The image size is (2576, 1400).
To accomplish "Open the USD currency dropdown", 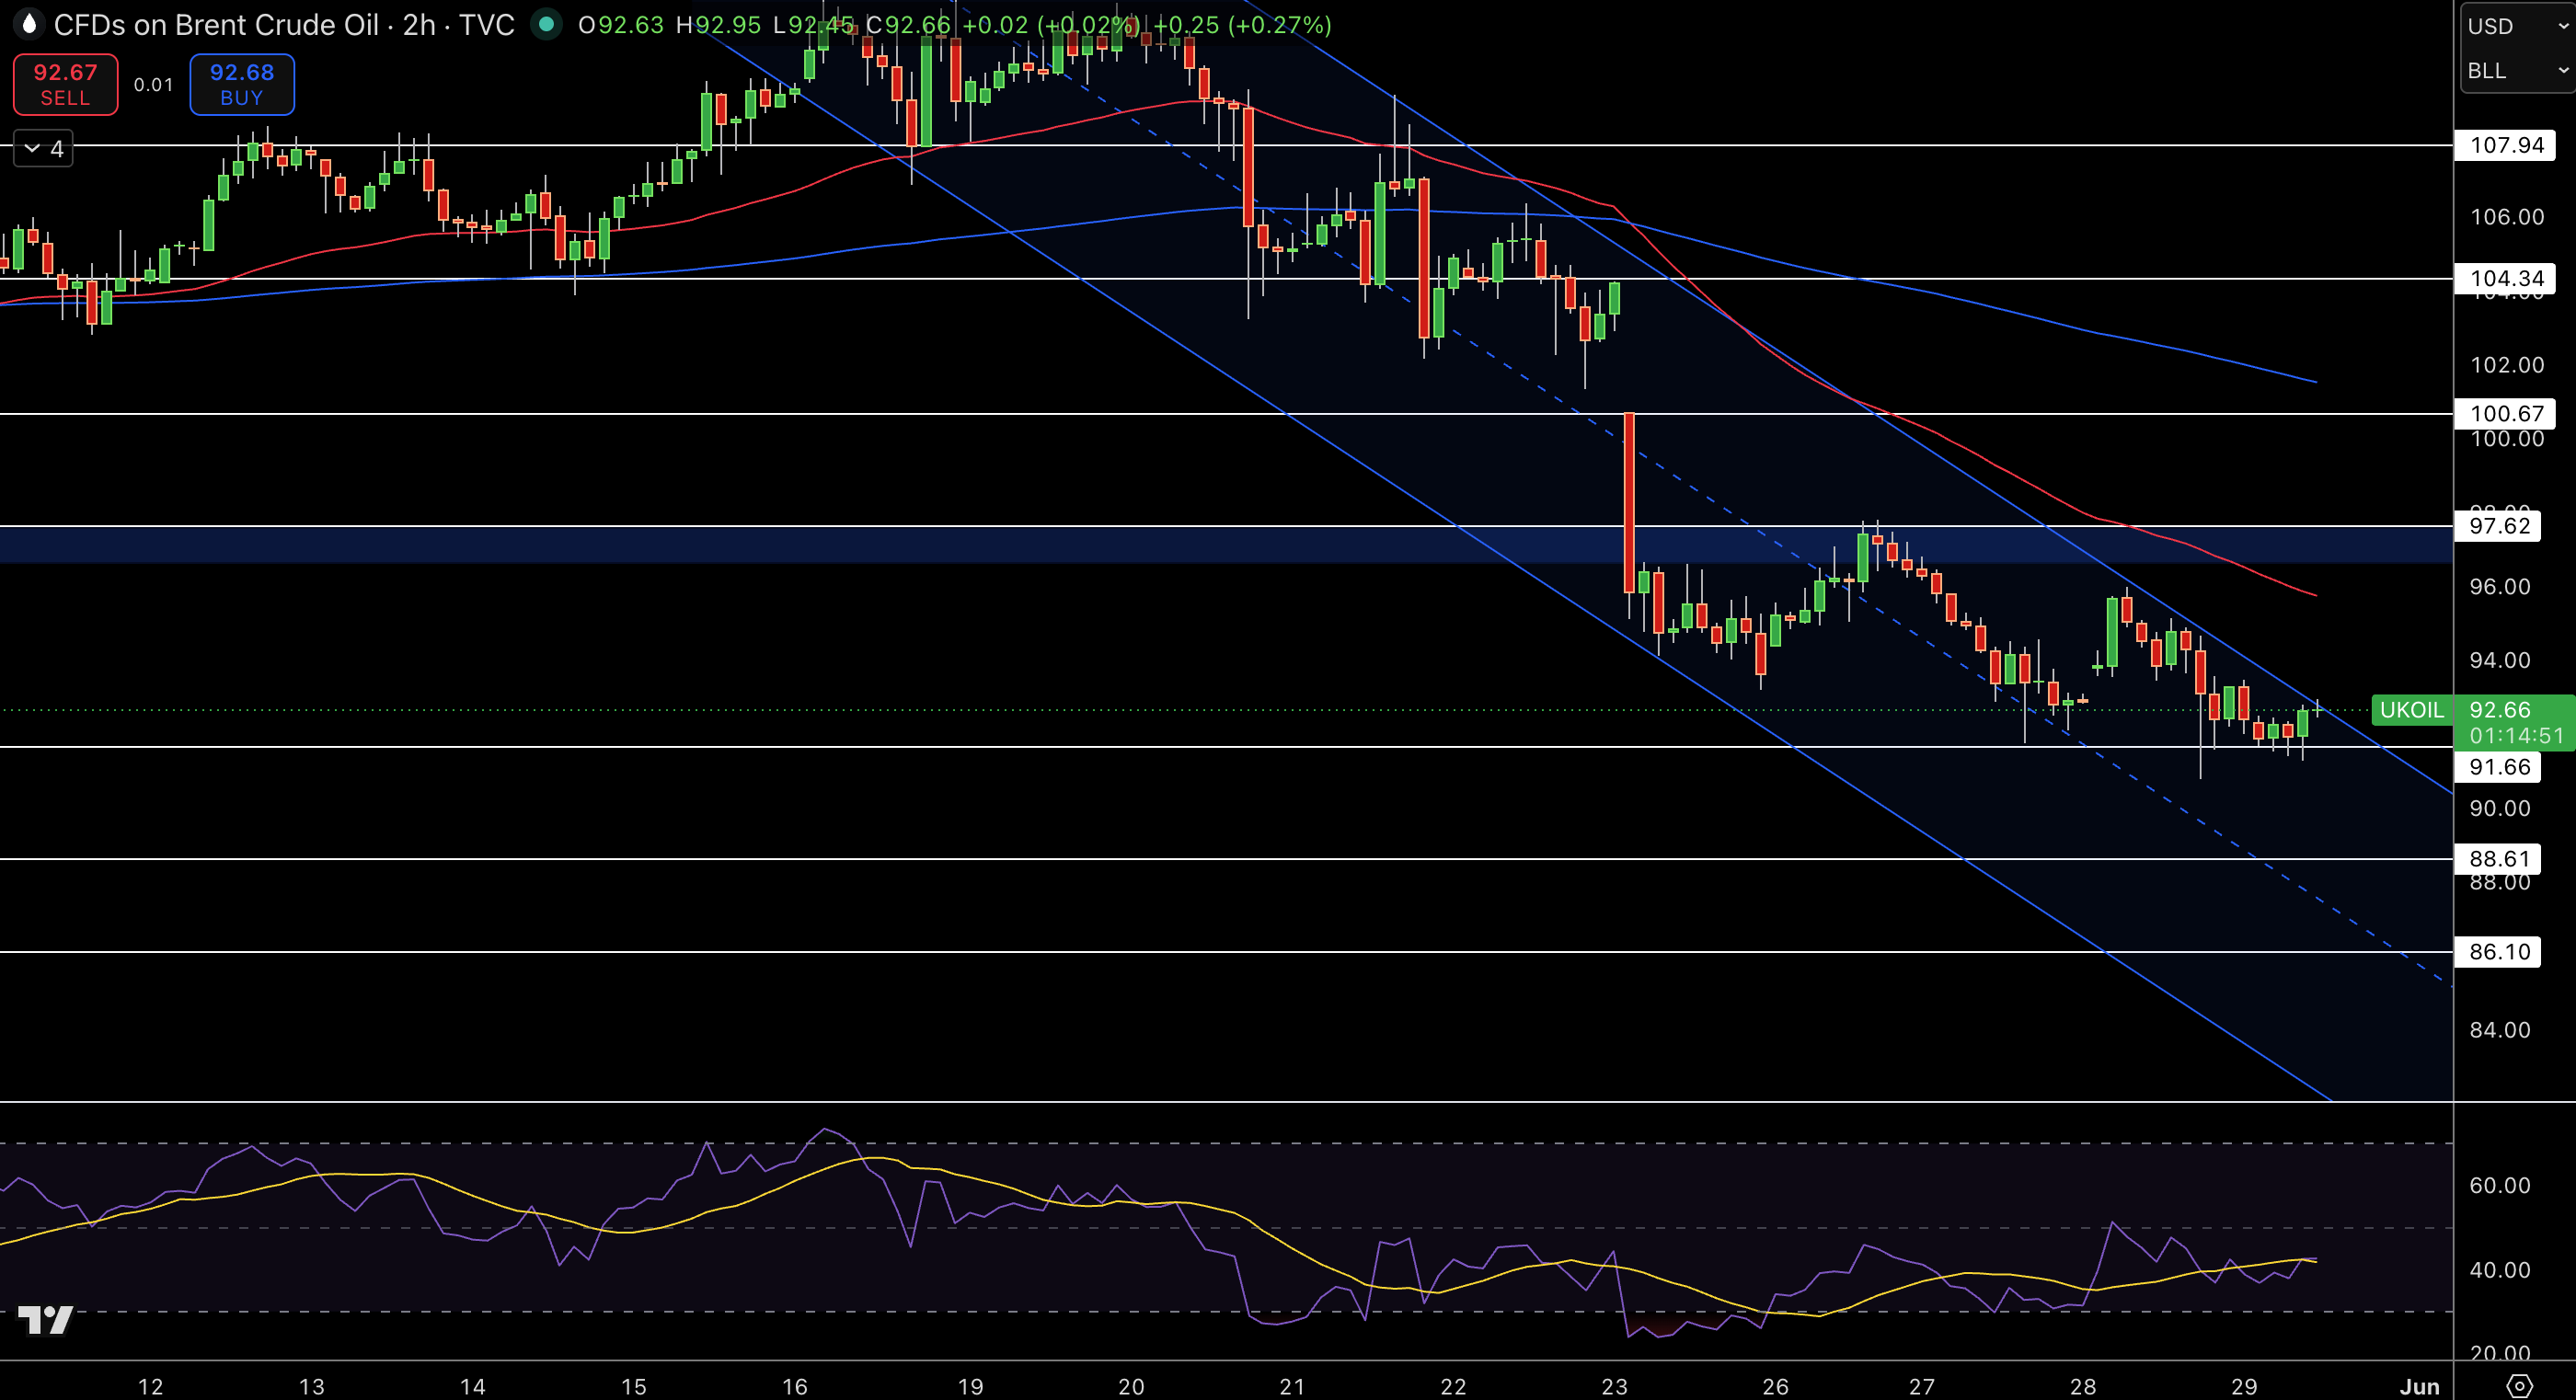I will coord(2516,26).
